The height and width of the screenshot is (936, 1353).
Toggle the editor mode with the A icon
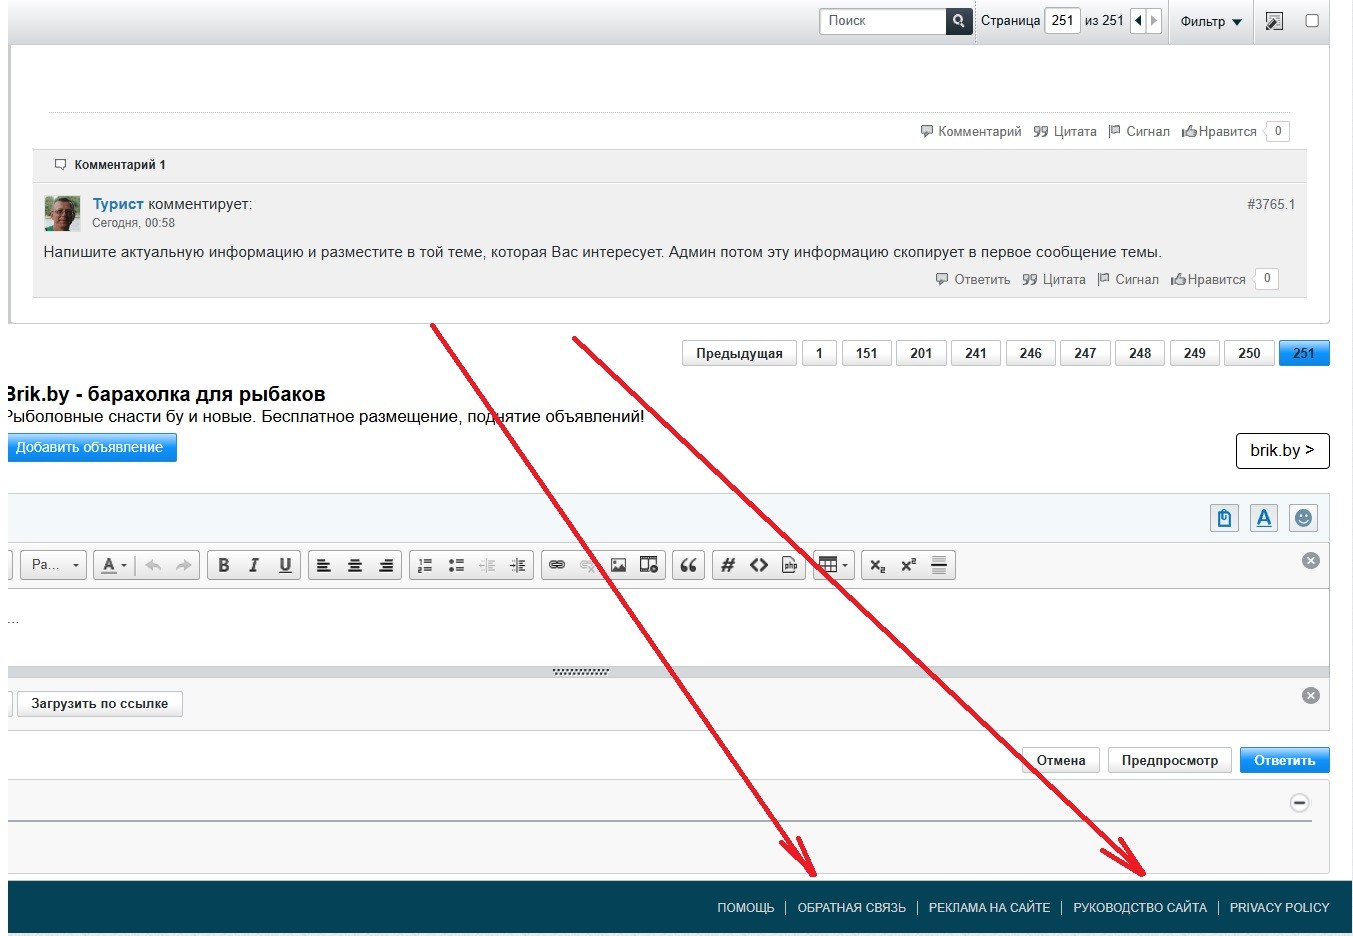pyautogui.click(x=1264, y=518)
